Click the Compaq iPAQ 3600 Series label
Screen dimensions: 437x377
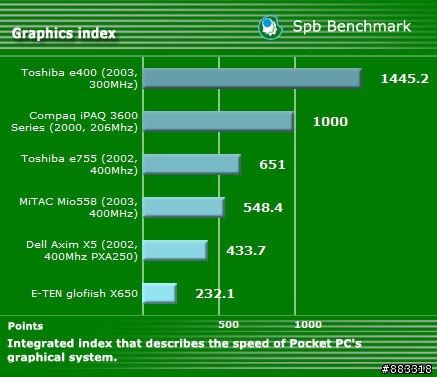coord(74,122)
